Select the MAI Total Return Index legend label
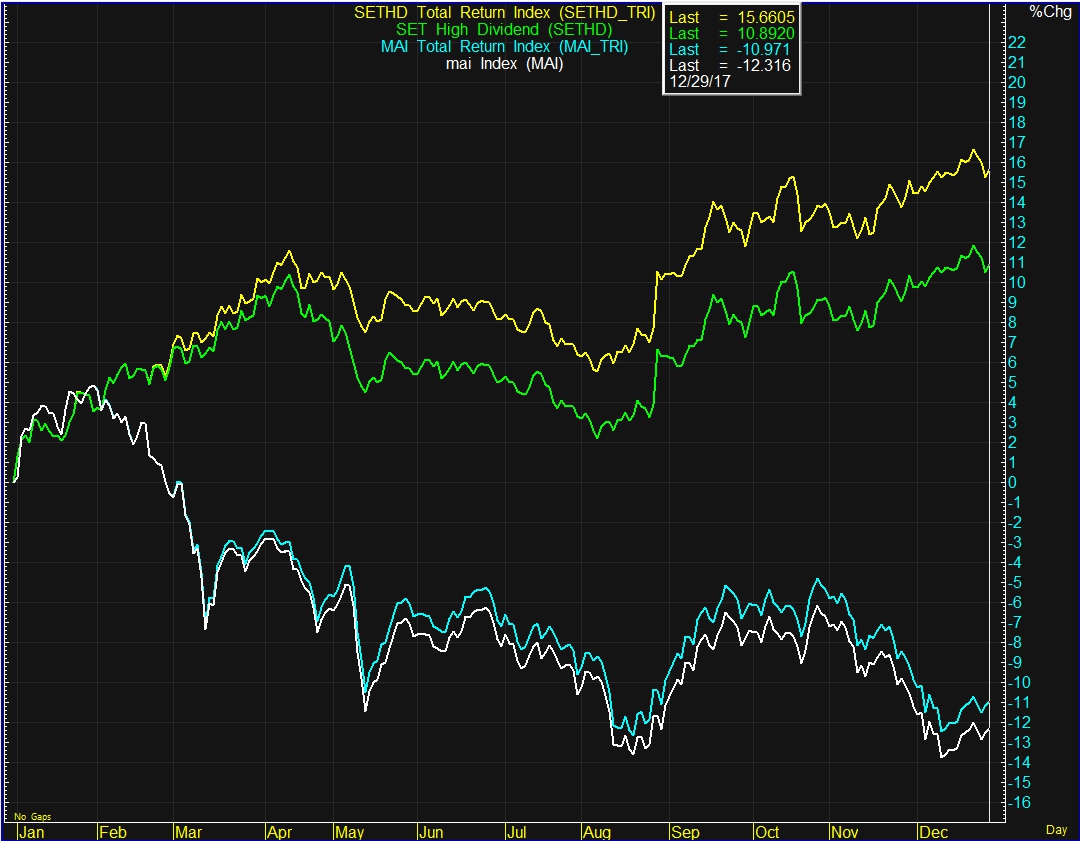This screenshot has height=841, width=1080. tap(505, 47)
